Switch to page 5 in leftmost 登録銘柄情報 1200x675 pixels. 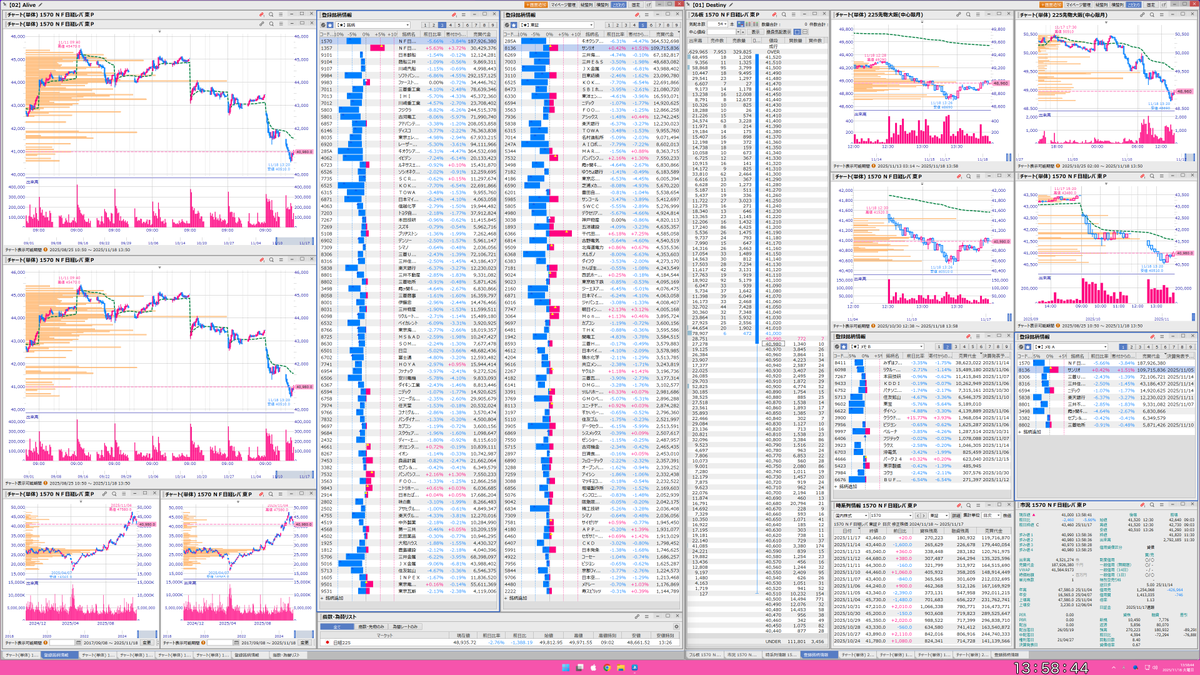(461, 25)
